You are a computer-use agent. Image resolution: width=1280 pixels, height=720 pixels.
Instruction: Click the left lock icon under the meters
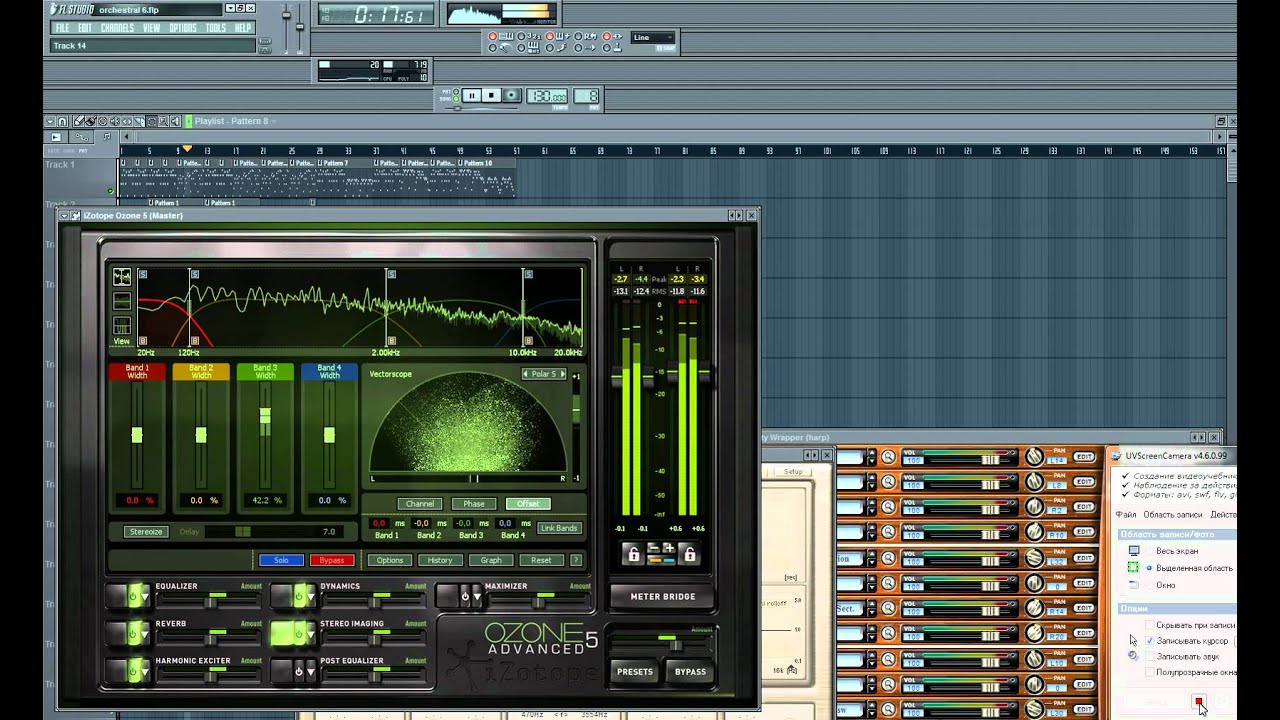[632, 554]
